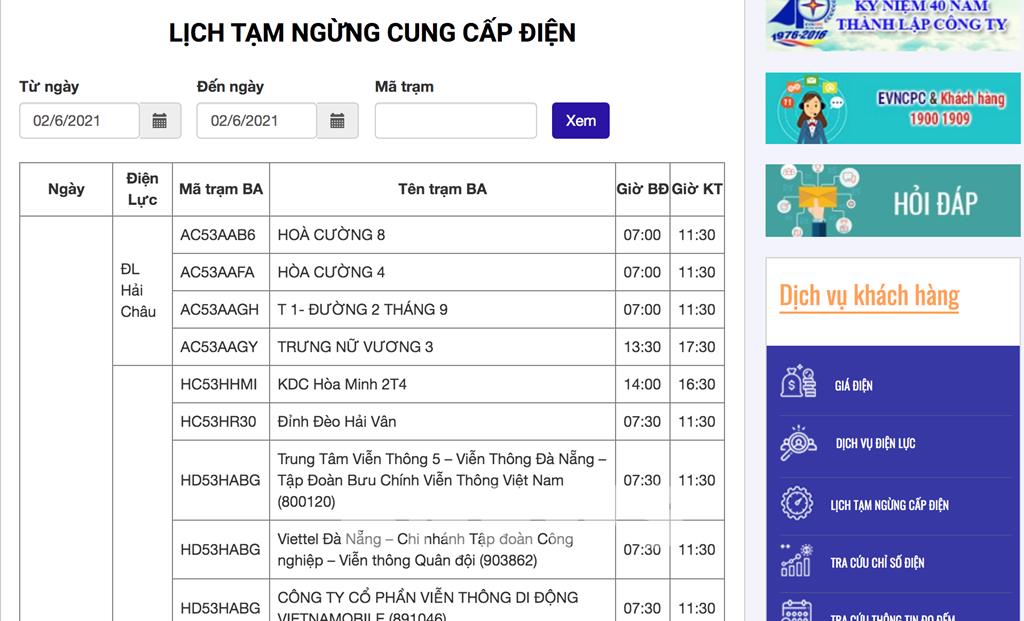This screenshot has height=621, width=1024.
Task: Select station code AC53AAB6
Action: [x=218, y=235]
